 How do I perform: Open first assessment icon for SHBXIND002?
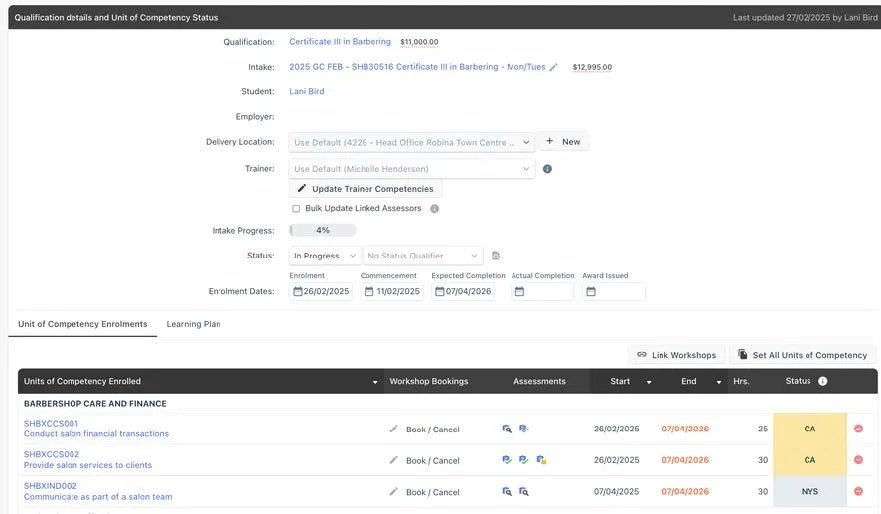tap(507, 492)
